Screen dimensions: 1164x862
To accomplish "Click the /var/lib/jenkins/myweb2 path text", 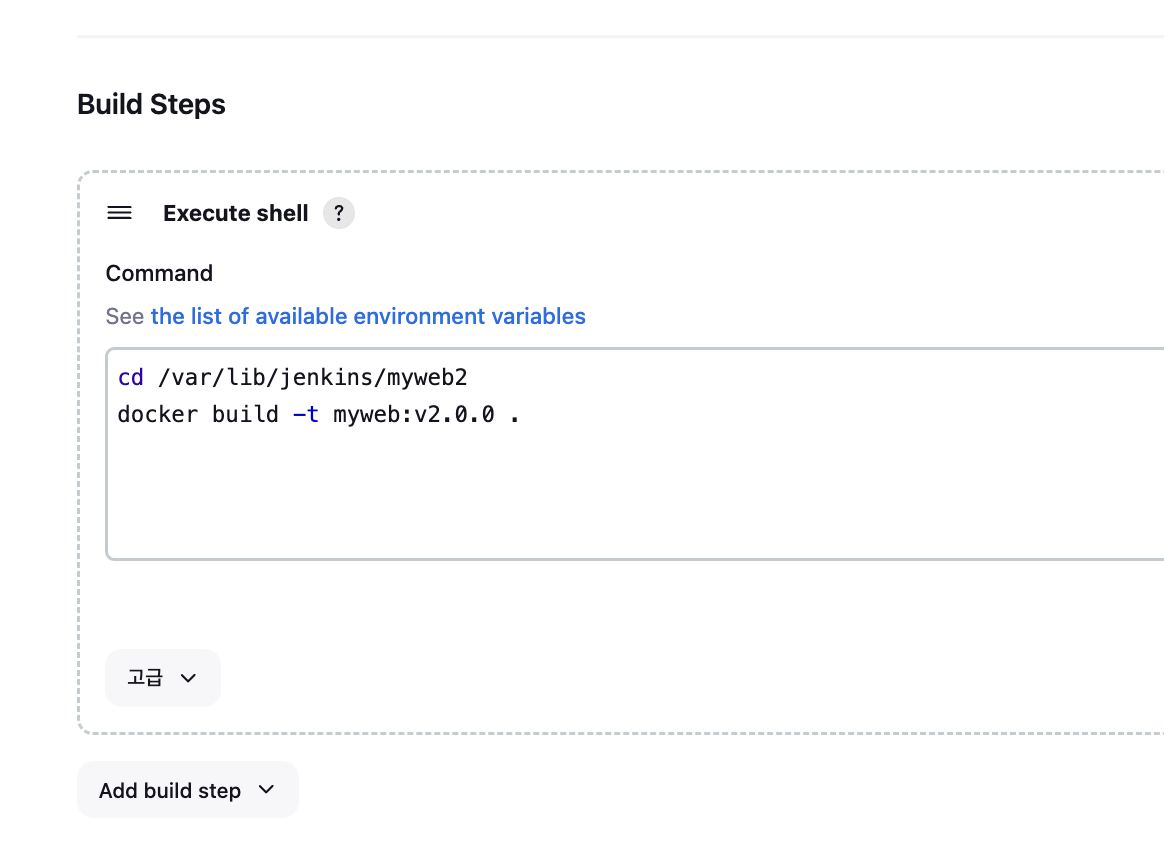I will tap(313, 378).
